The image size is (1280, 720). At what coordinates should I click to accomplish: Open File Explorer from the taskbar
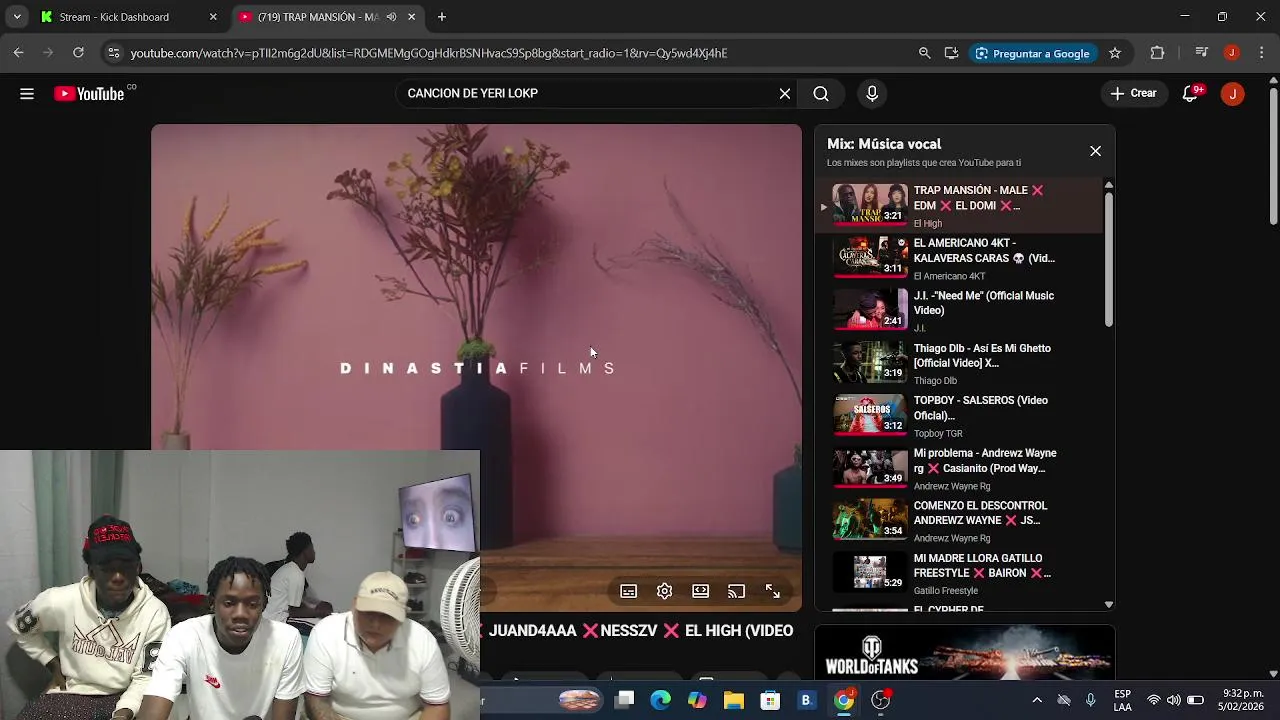coord(734,700)
